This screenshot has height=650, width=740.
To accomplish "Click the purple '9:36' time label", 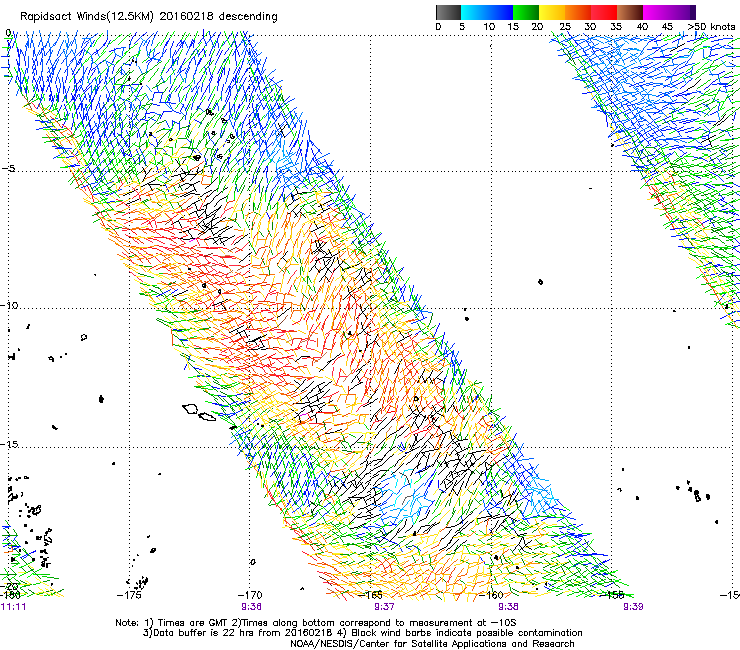I will click(252, 607).
